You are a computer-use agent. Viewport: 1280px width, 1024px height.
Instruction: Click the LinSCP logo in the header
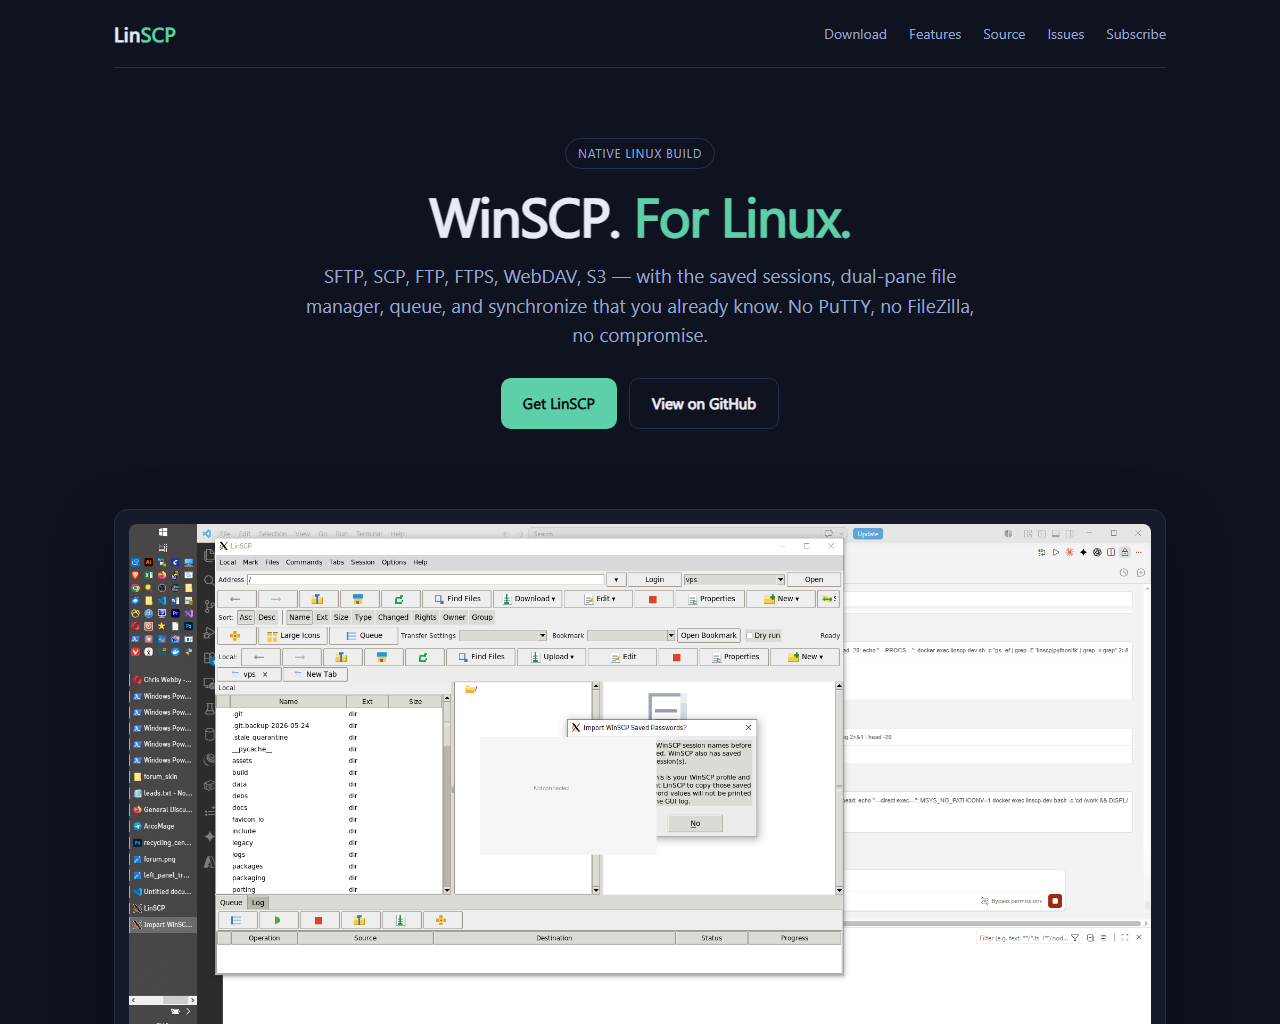pos(145,35)
